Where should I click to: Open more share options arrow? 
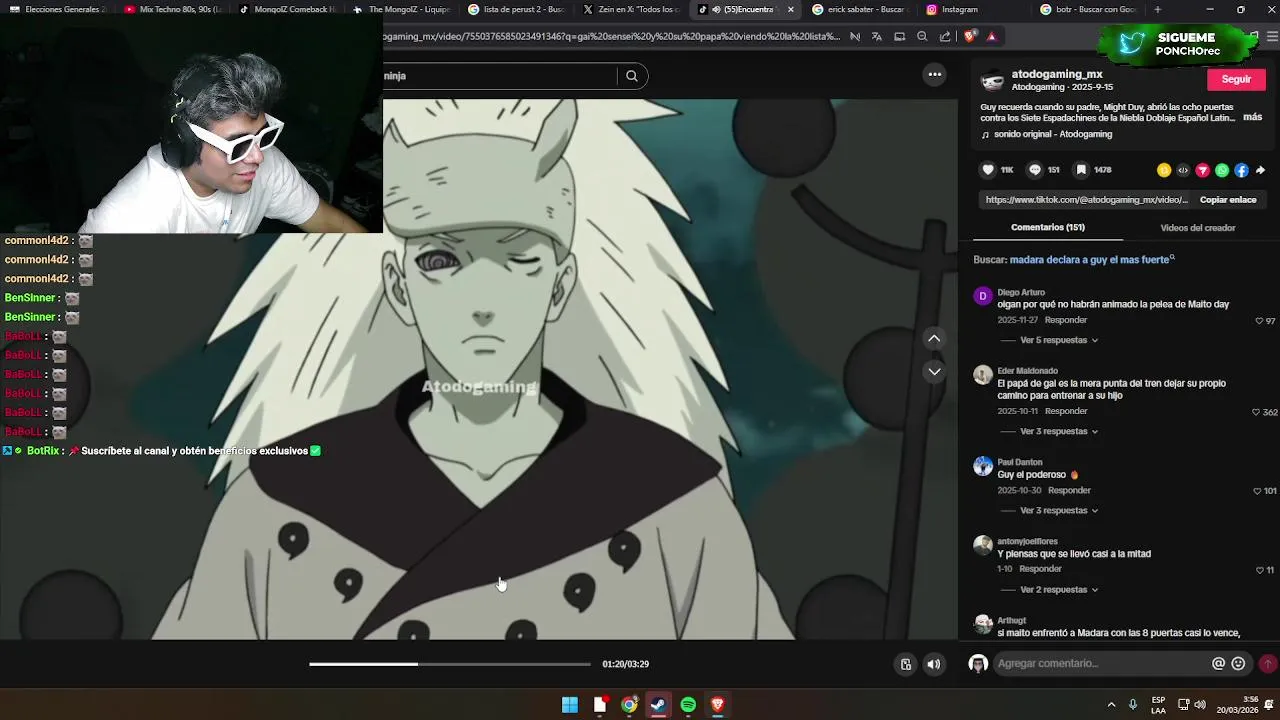coord(1260,170)
